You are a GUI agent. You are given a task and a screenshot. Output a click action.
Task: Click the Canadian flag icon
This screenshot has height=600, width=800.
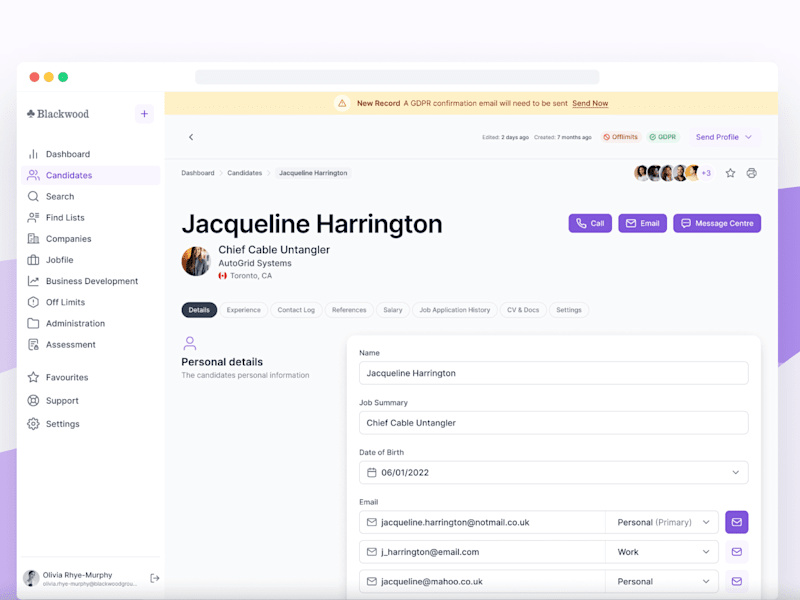[x=222, y=276]
